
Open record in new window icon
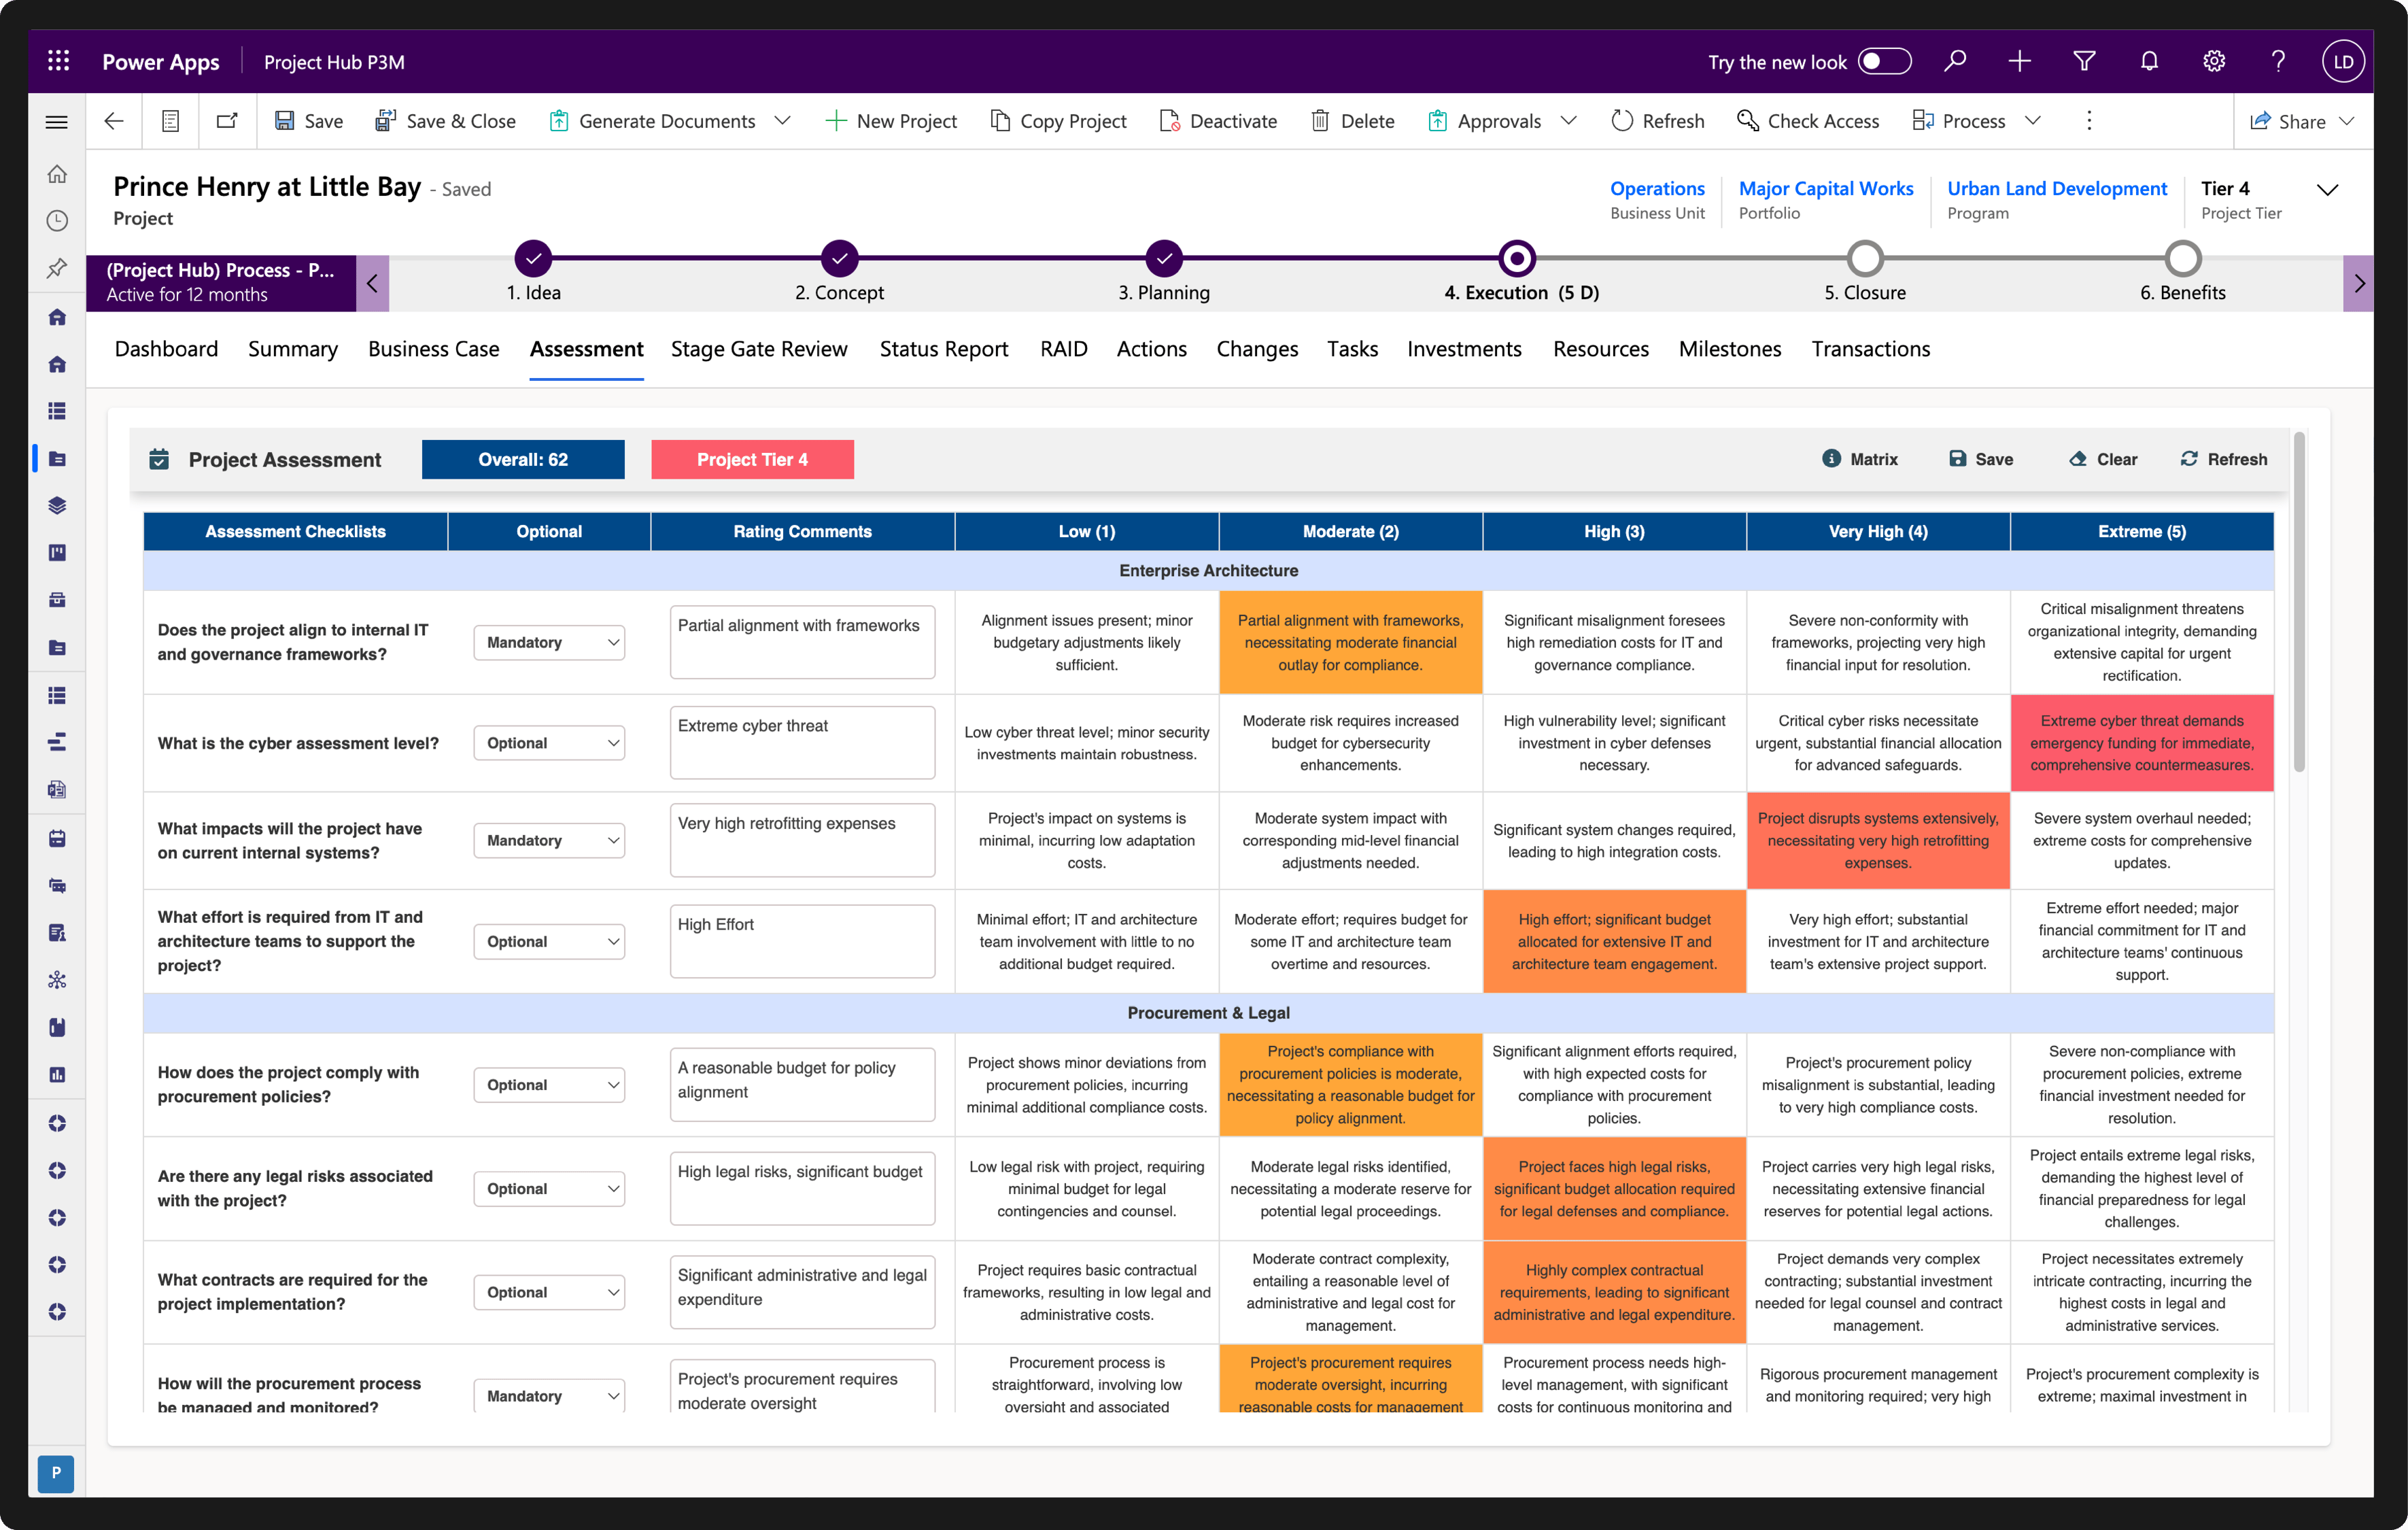click(227, 121)
